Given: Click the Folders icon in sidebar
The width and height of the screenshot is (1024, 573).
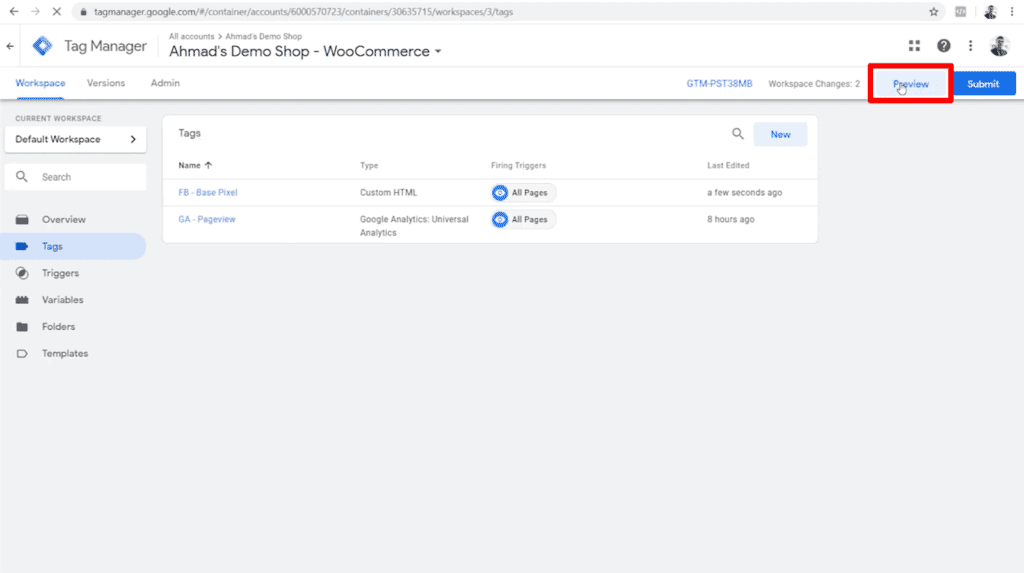Looking at the screenshot, I should click(22, 327).
